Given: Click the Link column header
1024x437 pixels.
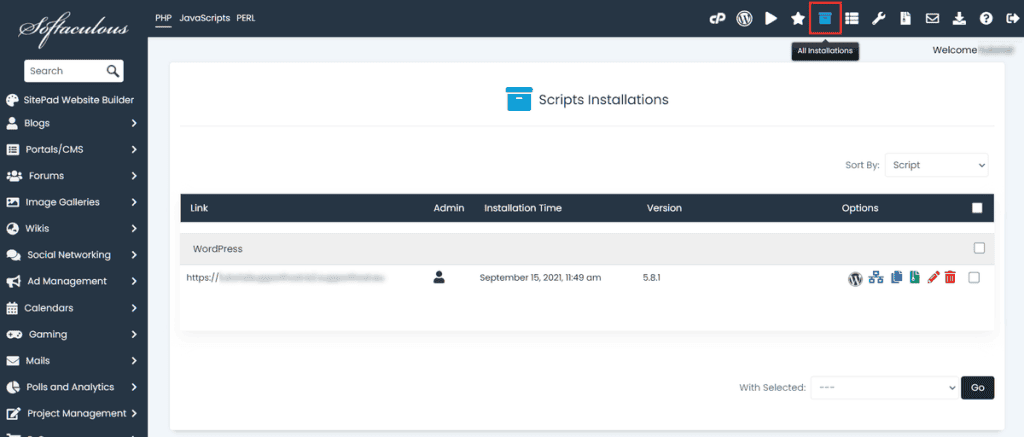Looking at the screenshot, I should (199, 208).
